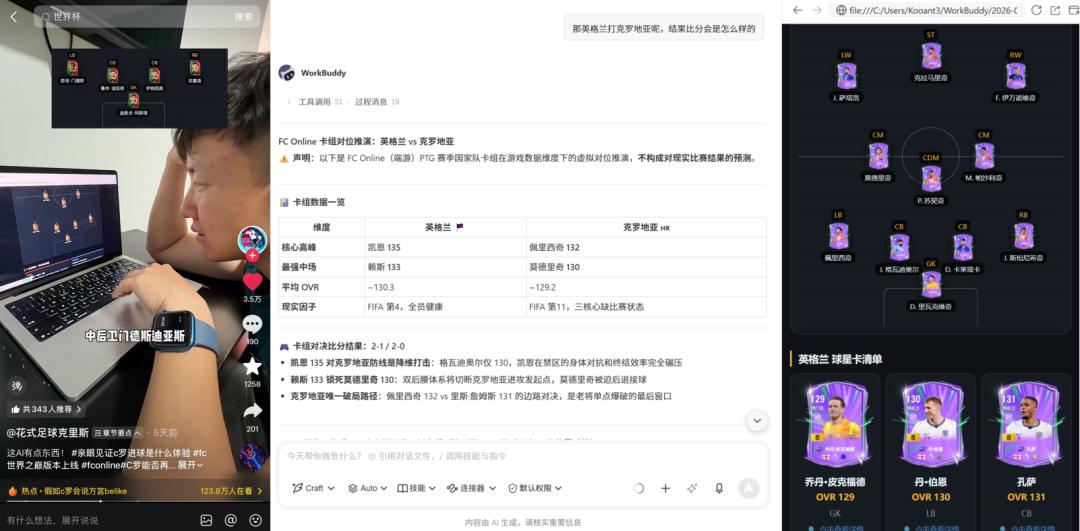Open the 过程消息 19 section

[377, 102]
